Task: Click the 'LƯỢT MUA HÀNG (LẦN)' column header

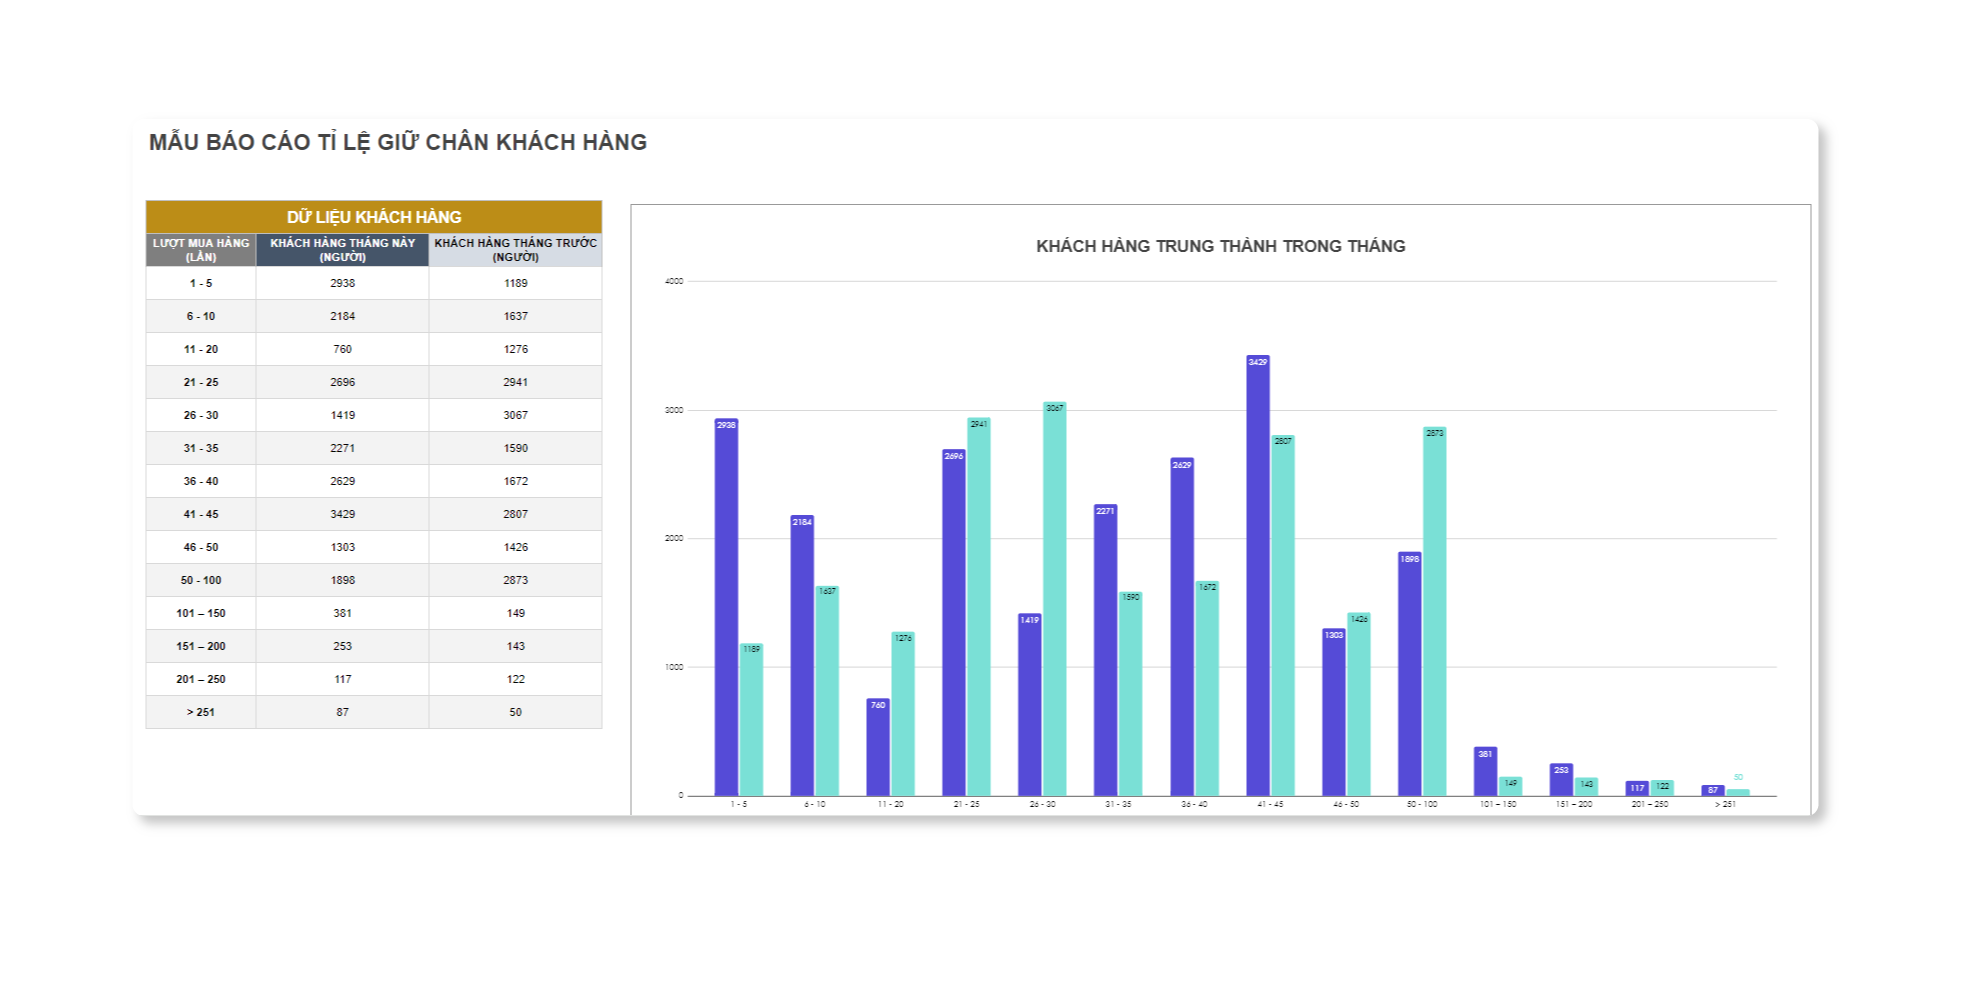Action: coord(201,250)
